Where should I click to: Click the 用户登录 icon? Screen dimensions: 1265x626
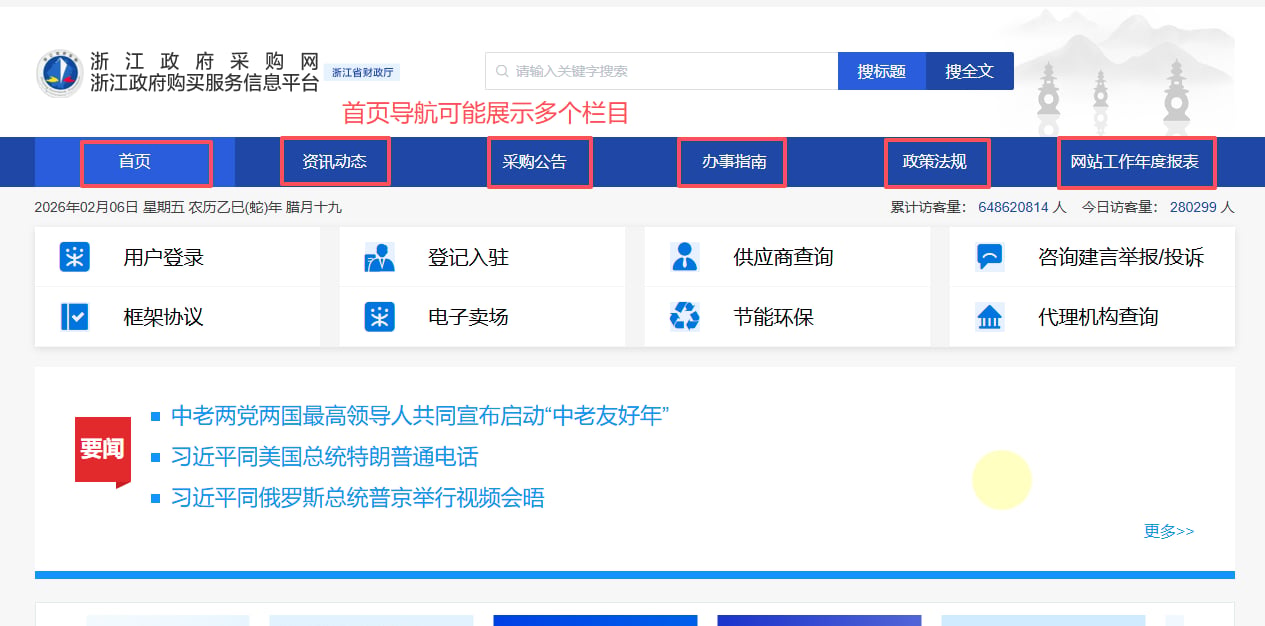tap(75, 257)
